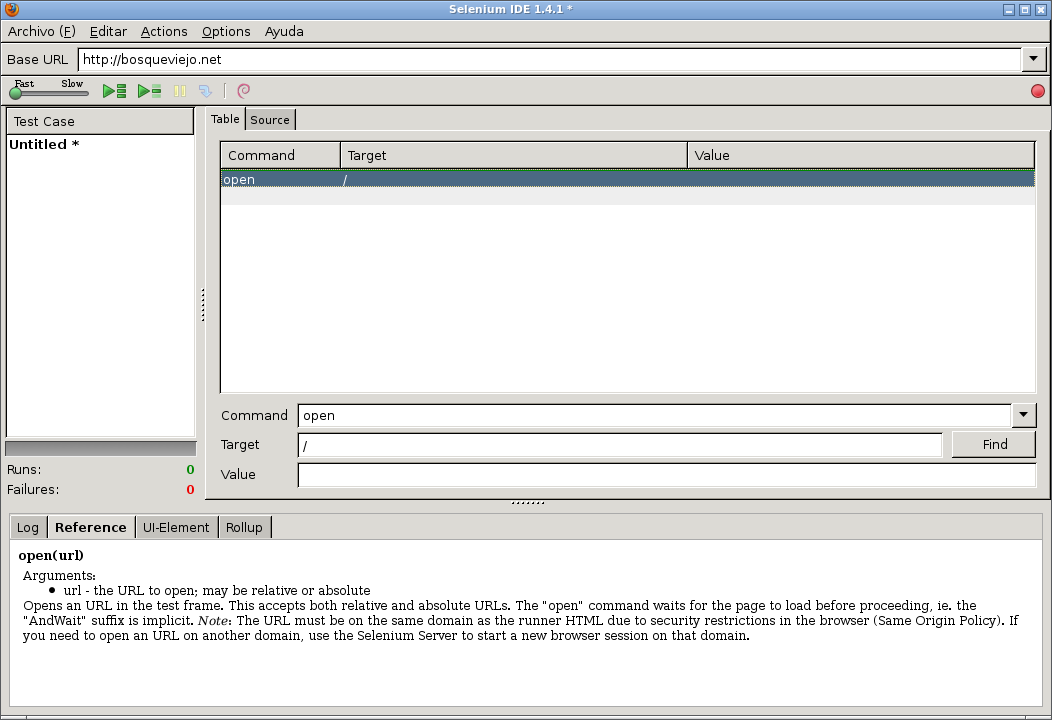Select the Reference tab
Screen dimensions: 1052x720
coord(91,527)
